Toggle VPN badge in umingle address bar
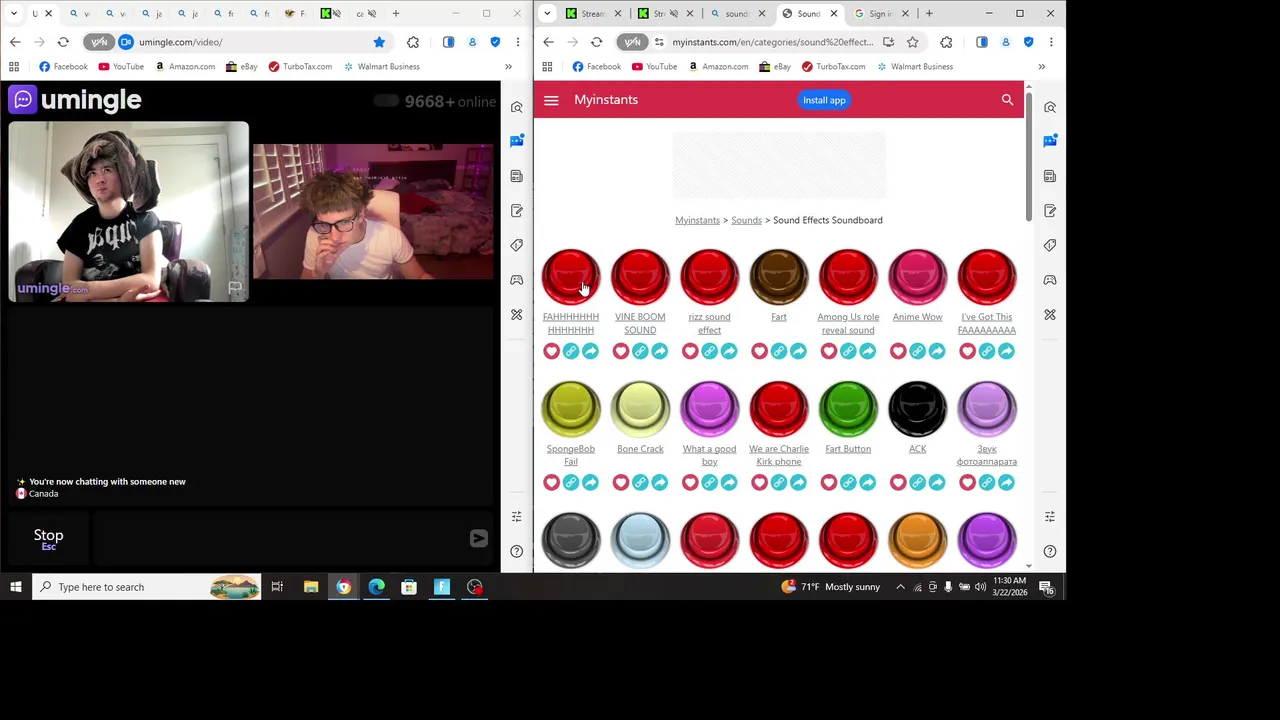 99,42
